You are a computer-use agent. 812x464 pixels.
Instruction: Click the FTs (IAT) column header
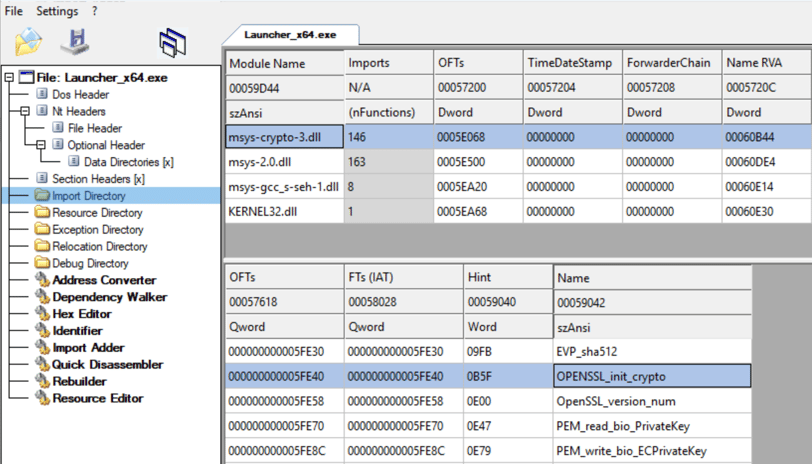tap(404, 277)
